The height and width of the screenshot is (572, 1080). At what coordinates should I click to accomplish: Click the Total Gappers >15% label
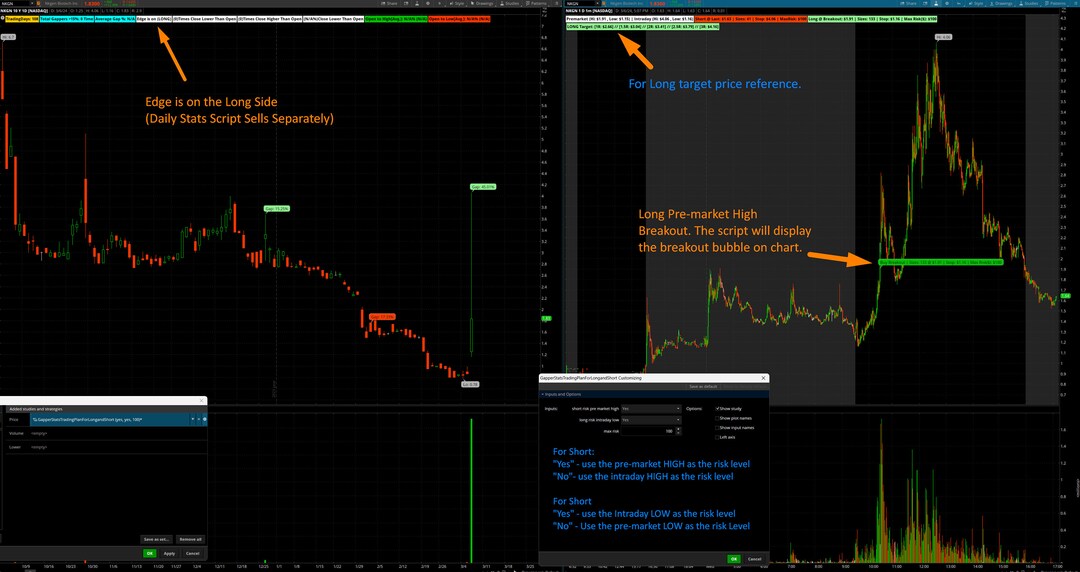(67, 19)
